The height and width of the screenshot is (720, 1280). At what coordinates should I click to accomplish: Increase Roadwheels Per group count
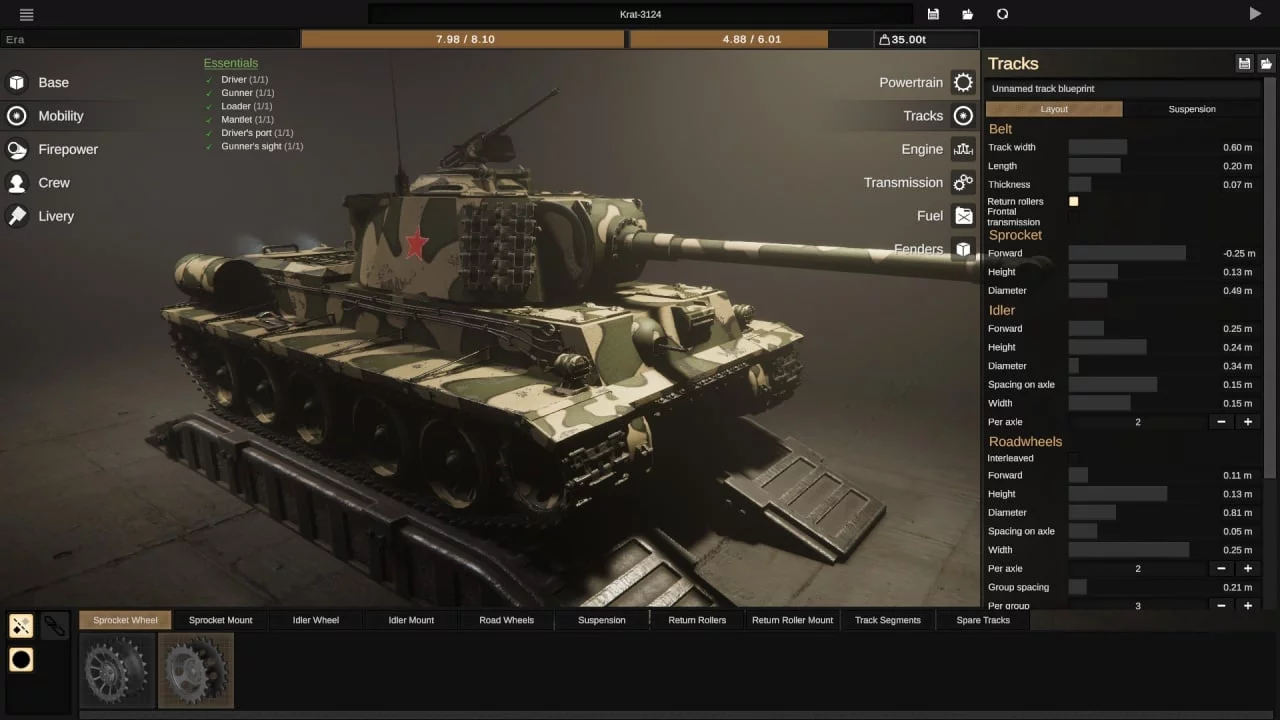(1247, 606)
